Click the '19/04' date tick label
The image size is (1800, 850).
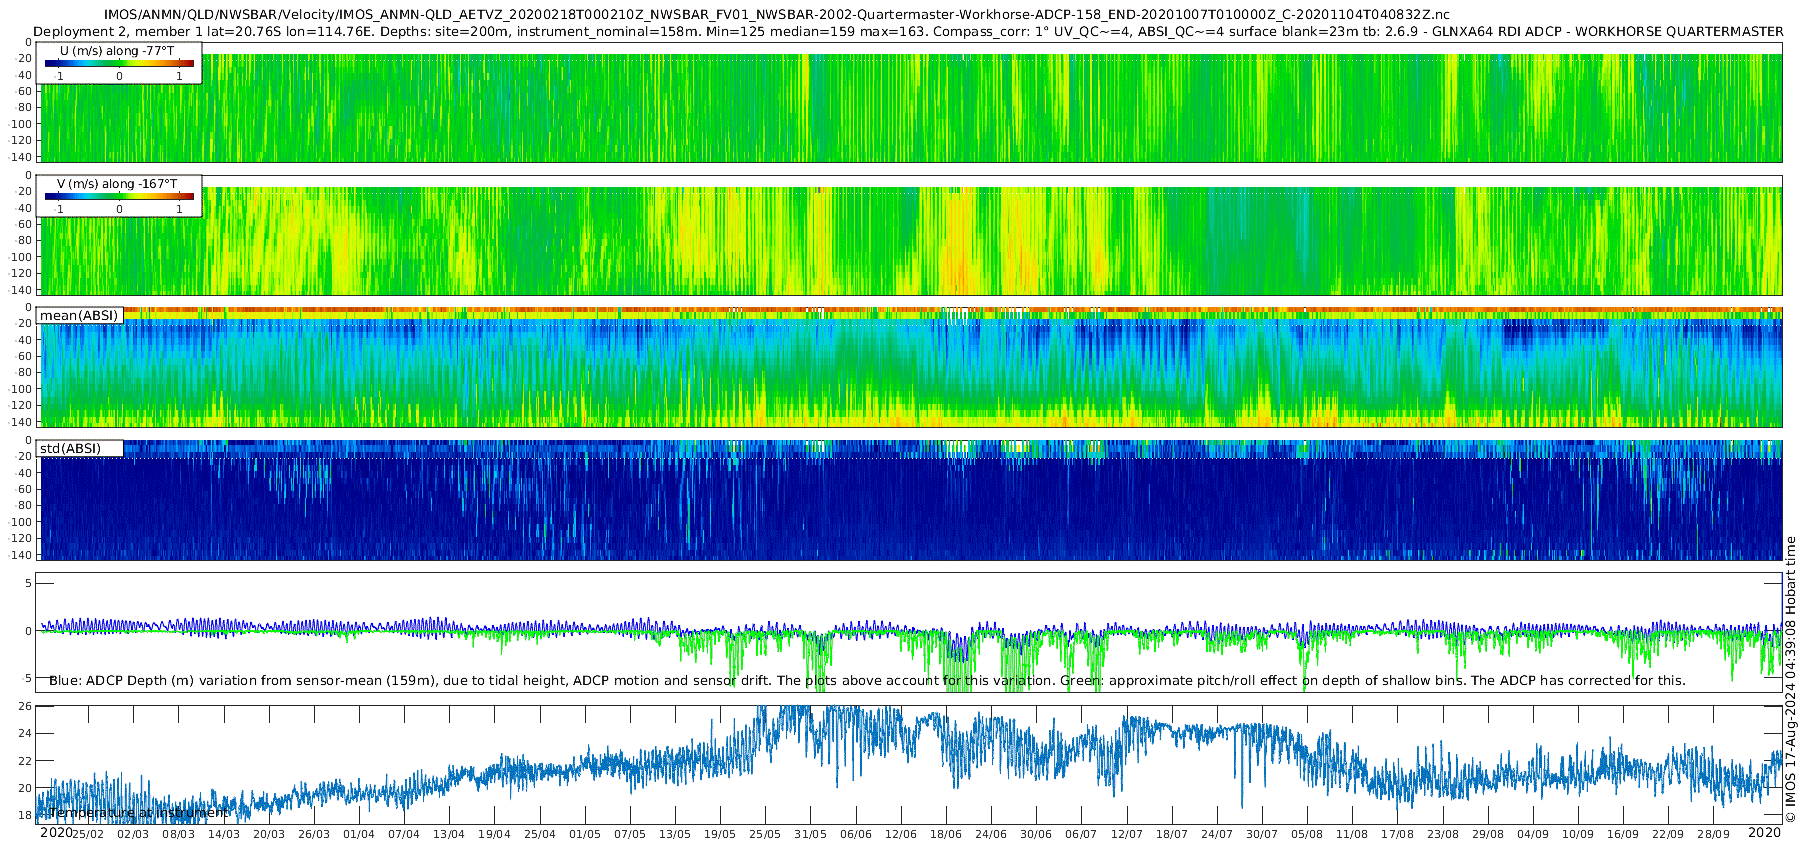[x=494, y=834]
